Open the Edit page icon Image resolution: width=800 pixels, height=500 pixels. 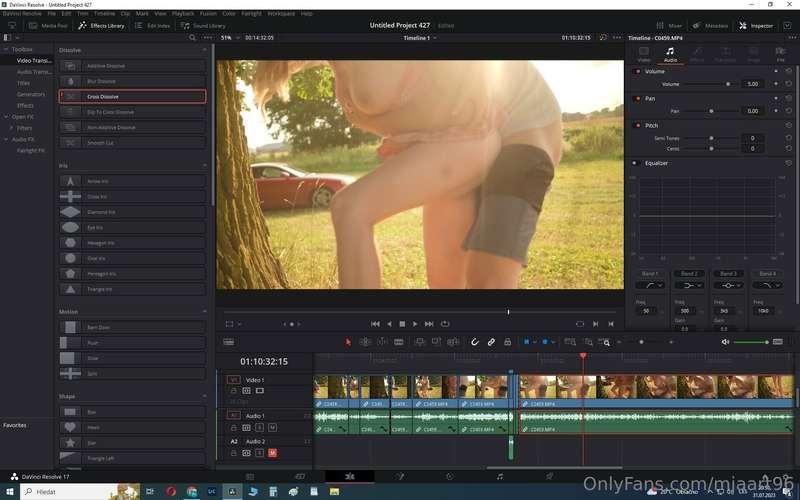(349, 477)
